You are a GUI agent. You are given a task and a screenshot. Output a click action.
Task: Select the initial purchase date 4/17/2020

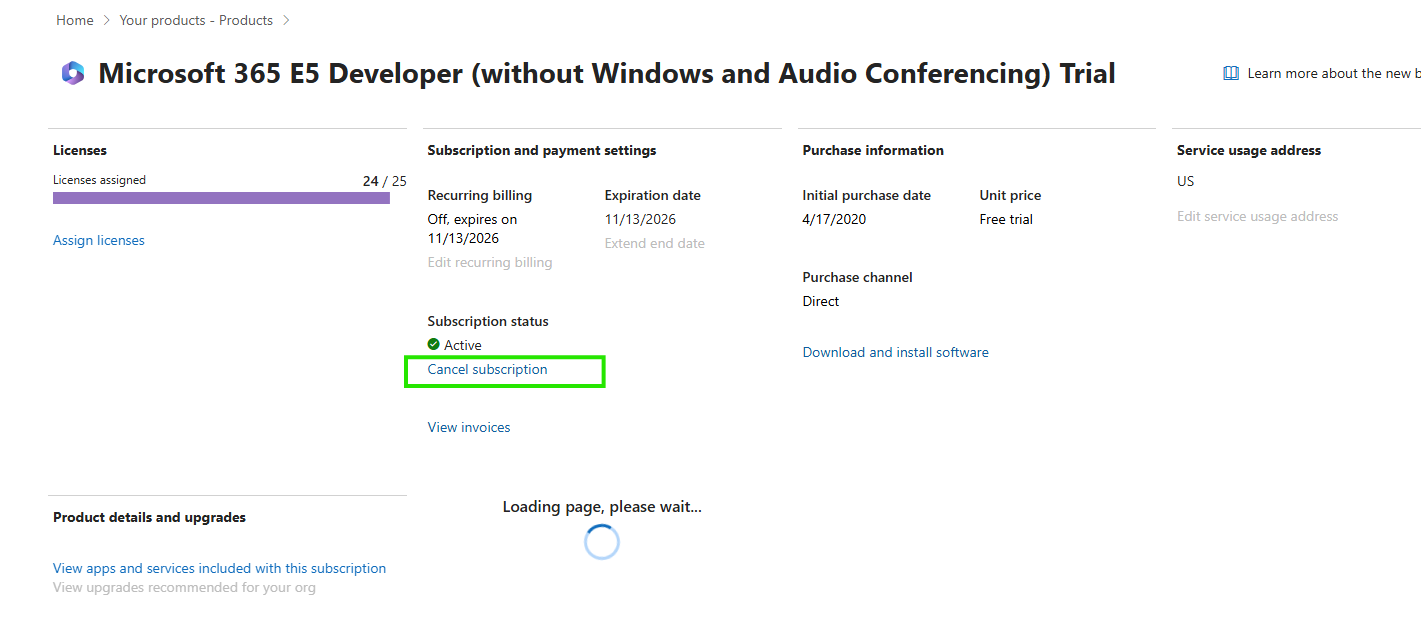click(x=834, y=219)
